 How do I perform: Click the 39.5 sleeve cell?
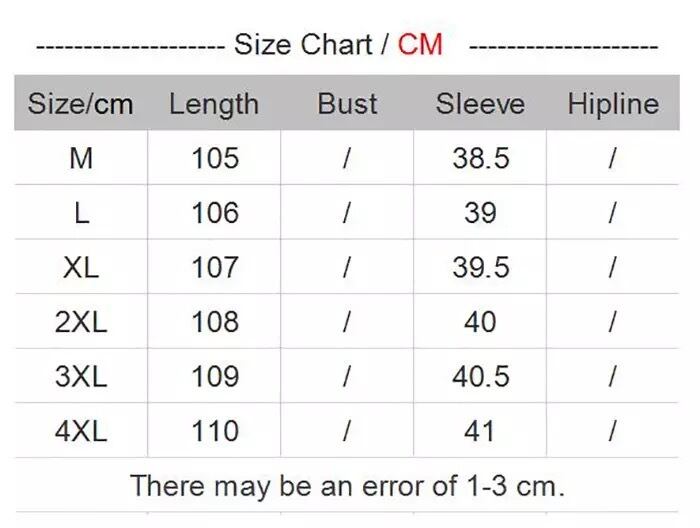tap(481, 267)
